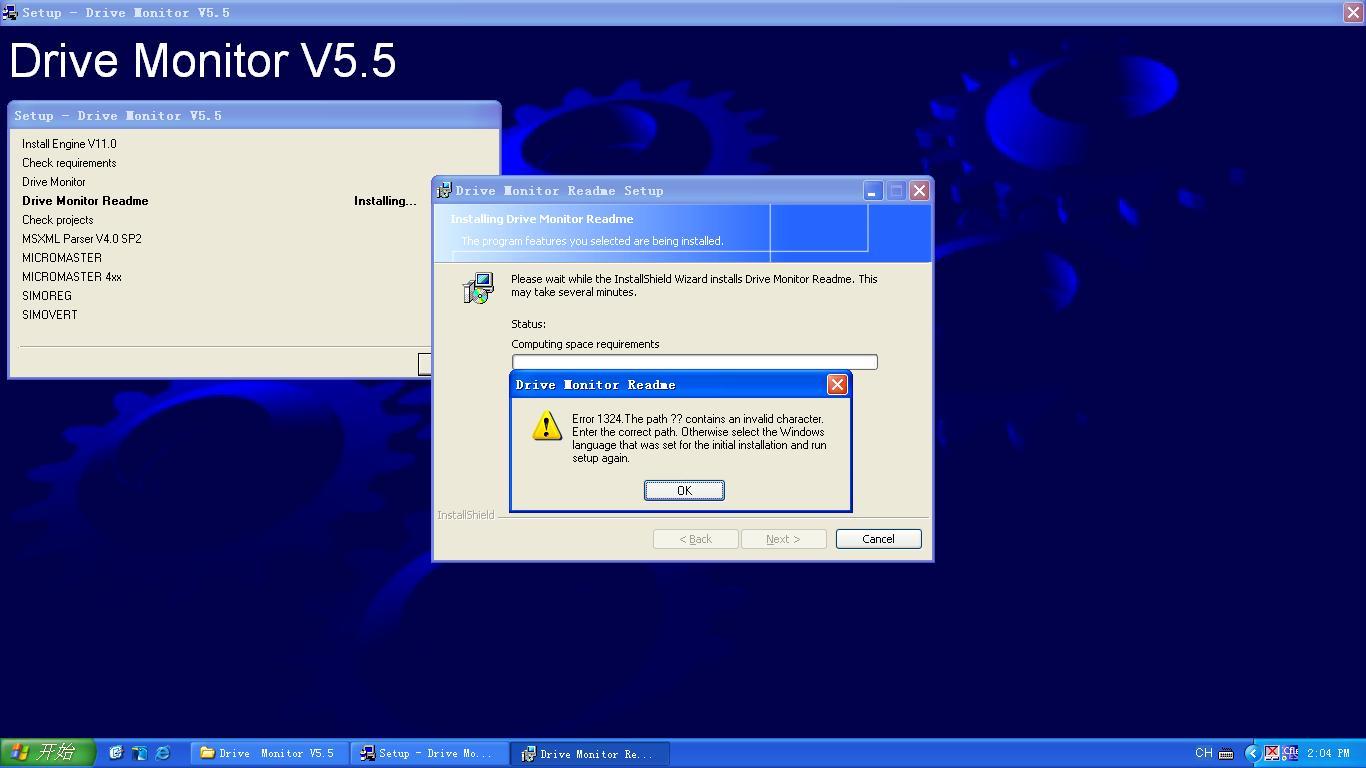The image size is (1366, 768).
Task: Minimize the Drive Monitor Readme Setup window
Action: point(873,191)
